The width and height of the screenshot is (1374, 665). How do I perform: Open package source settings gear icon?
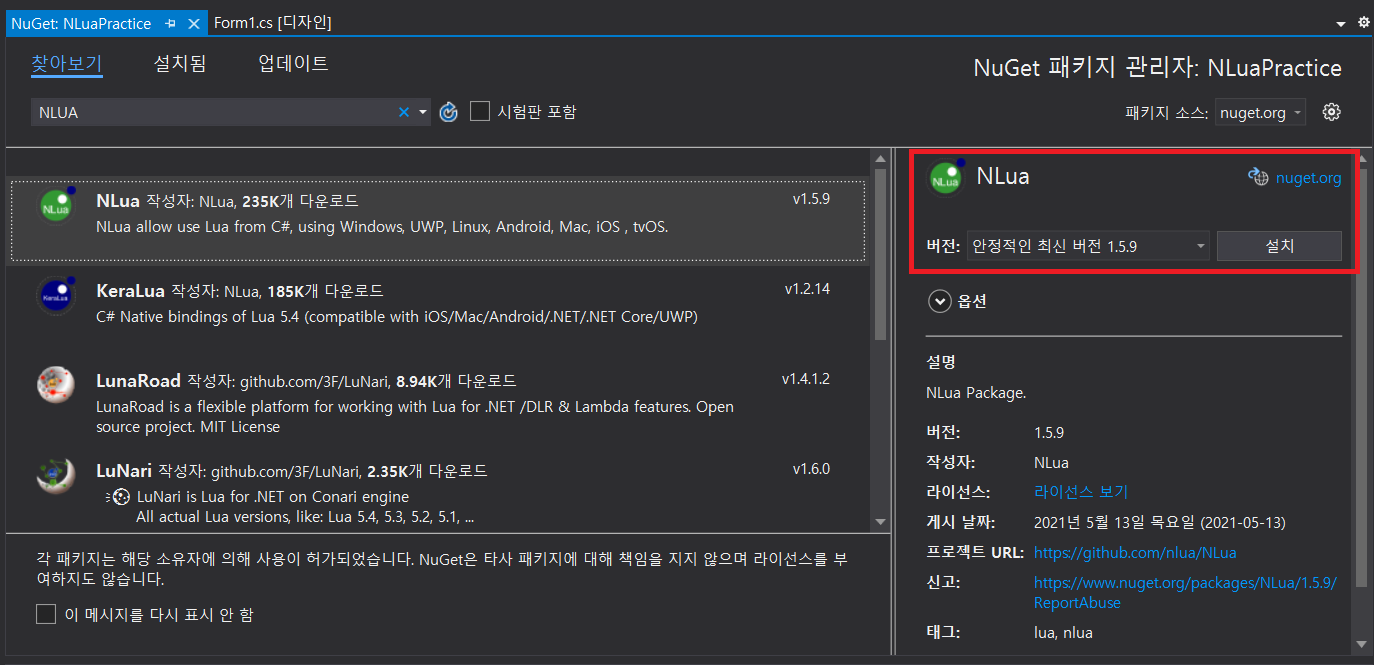click(1331, 112)
